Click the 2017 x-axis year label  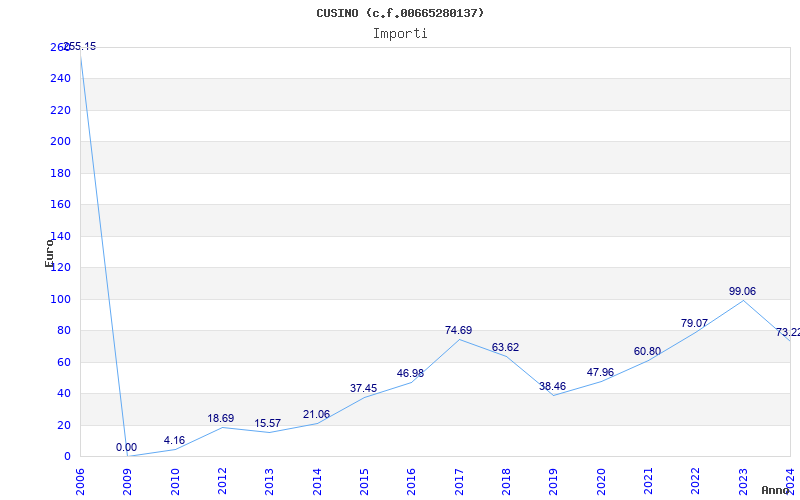click(x=459, y=482)
